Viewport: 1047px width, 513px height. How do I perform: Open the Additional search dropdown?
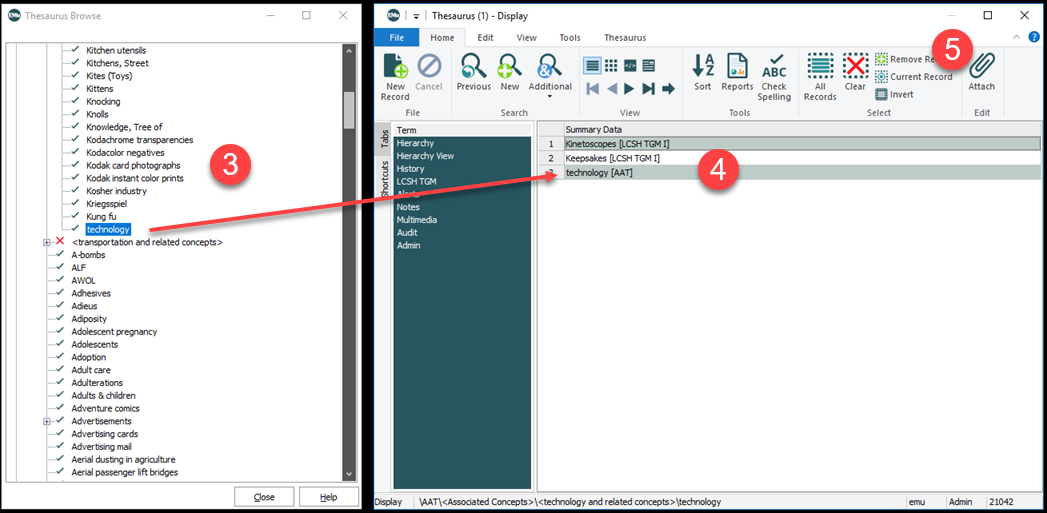(550, 96)
